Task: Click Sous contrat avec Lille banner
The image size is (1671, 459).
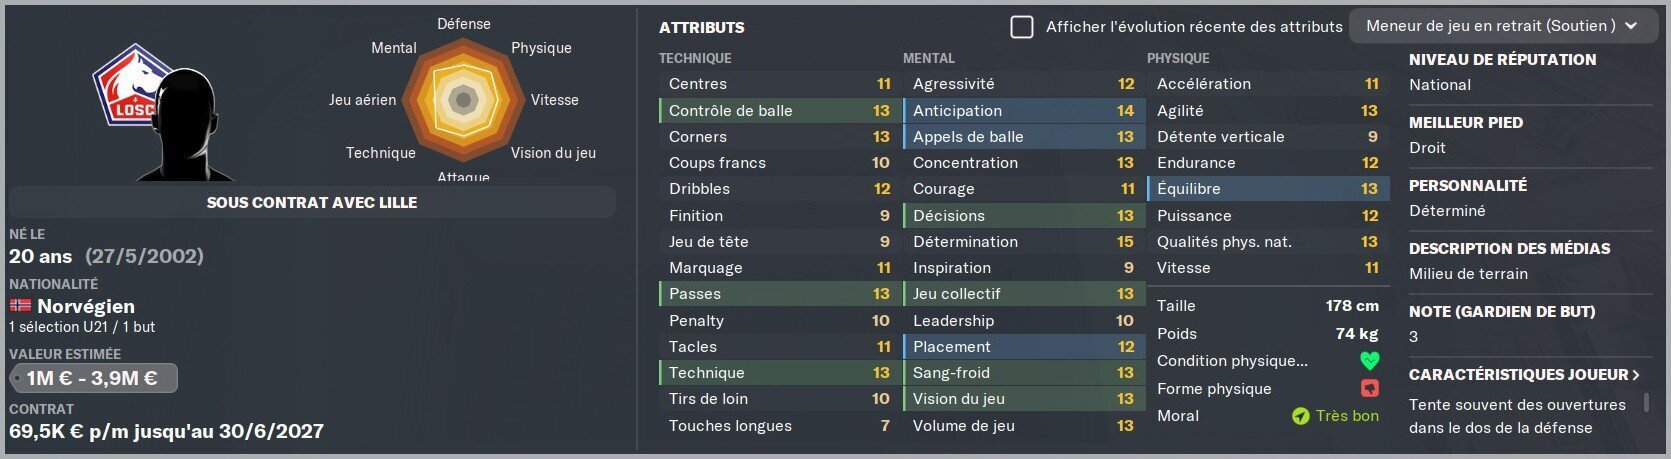Action: tap(312, 202)
